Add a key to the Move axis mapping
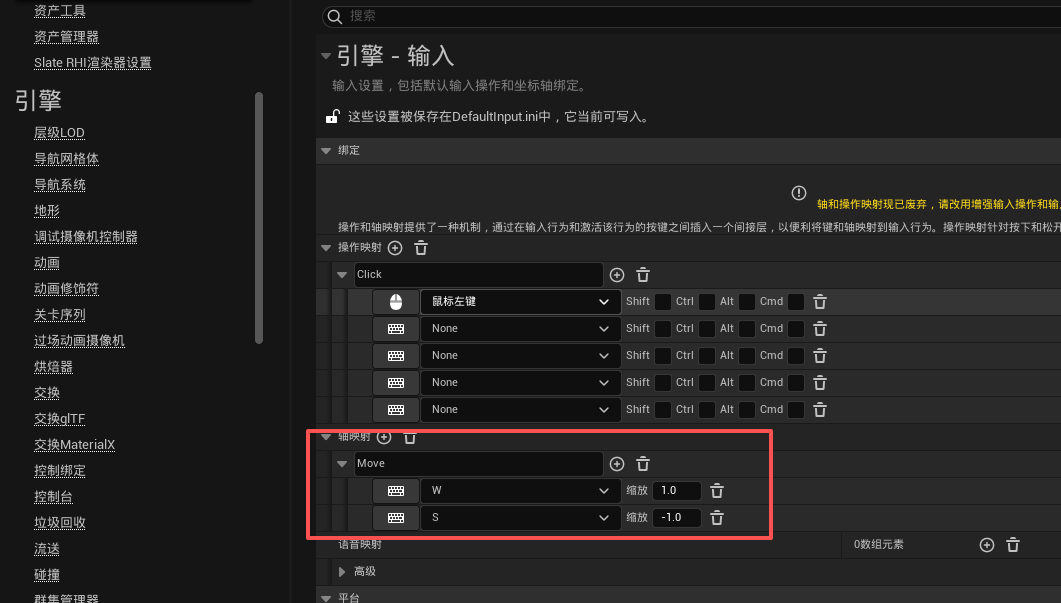The height and width of the screenshot is (603, 1061). coord(616,464)
